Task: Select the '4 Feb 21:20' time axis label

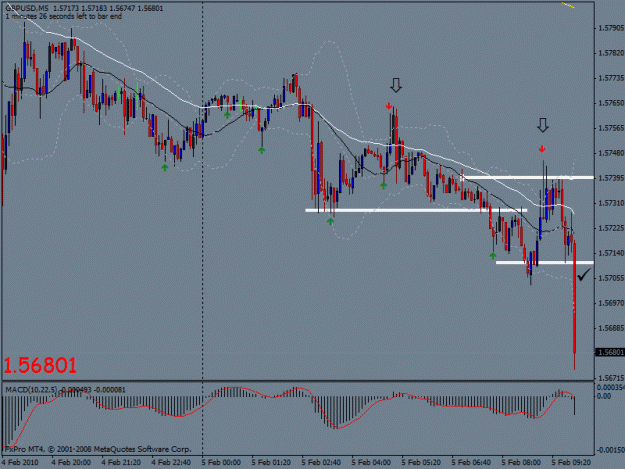Action: point(121,463)
